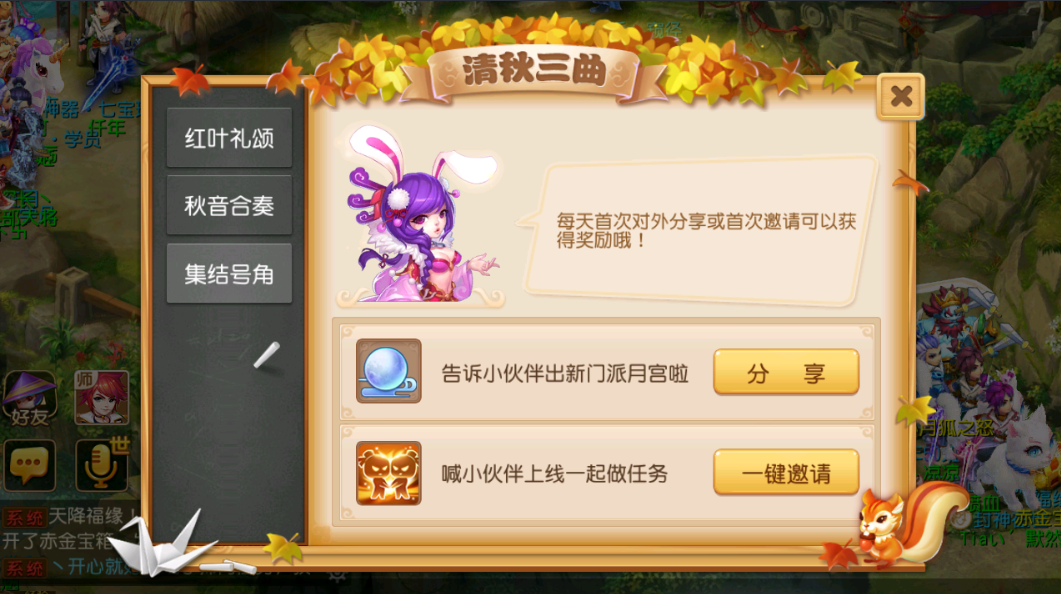Open the 集结号角 tab
Image resolution: width=1061 pixels, height=594 pixels.
229,273
